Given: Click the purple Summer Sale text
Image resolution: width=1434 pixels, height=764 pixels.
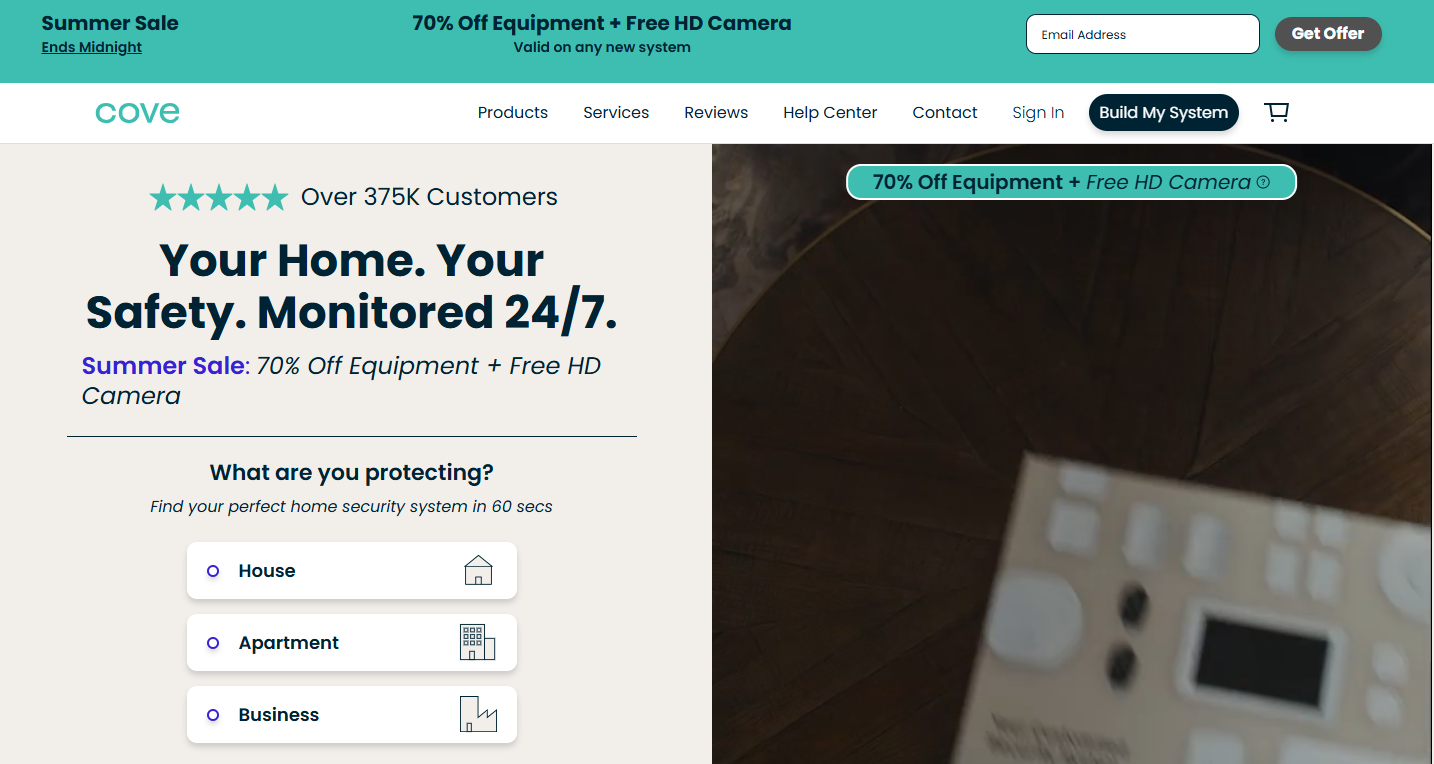Looking at the screenshot, I should coord(163,366).
